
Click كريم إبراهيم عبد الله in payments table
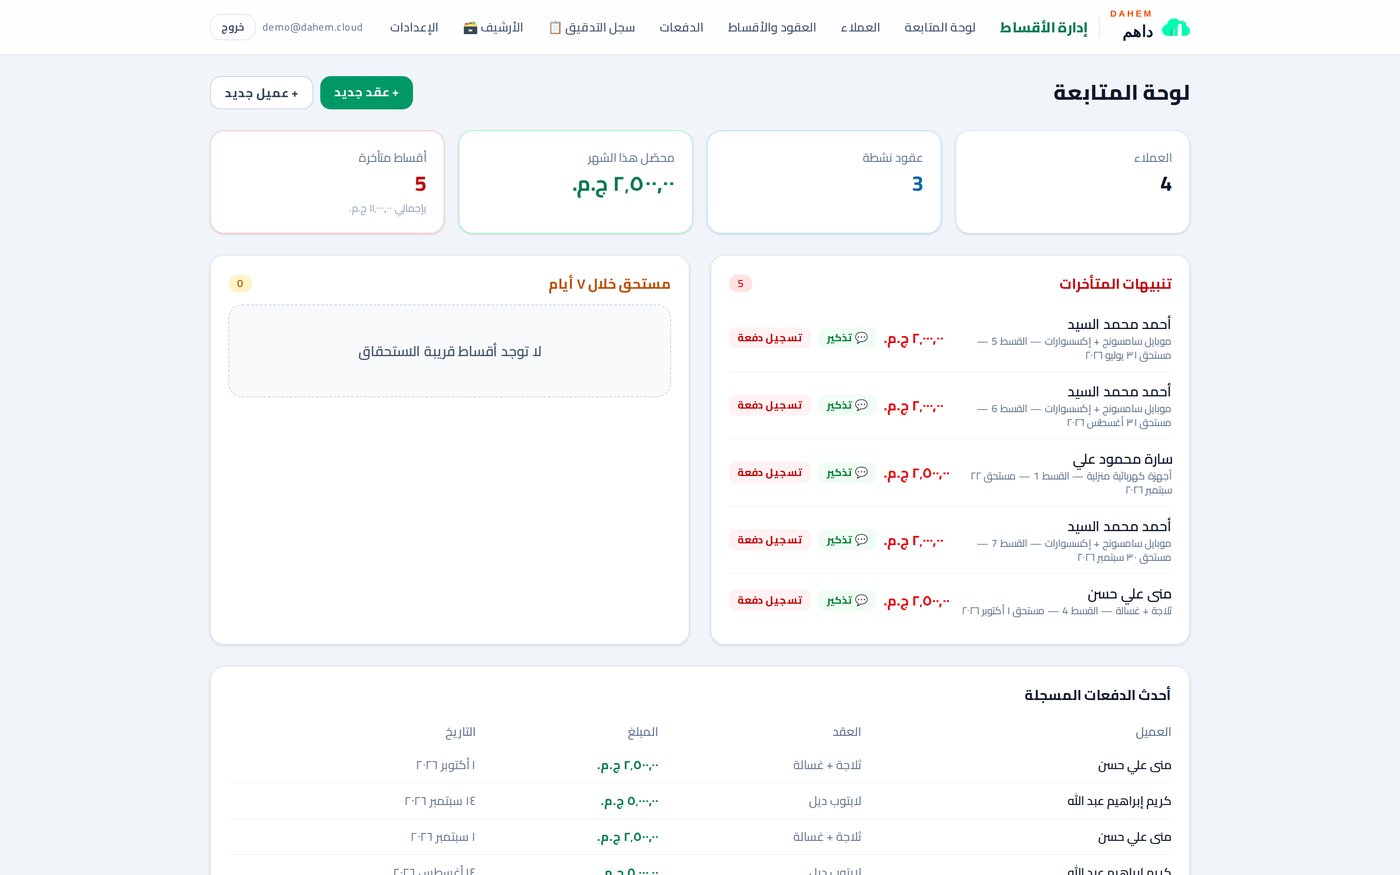[x=1119, y=801]
